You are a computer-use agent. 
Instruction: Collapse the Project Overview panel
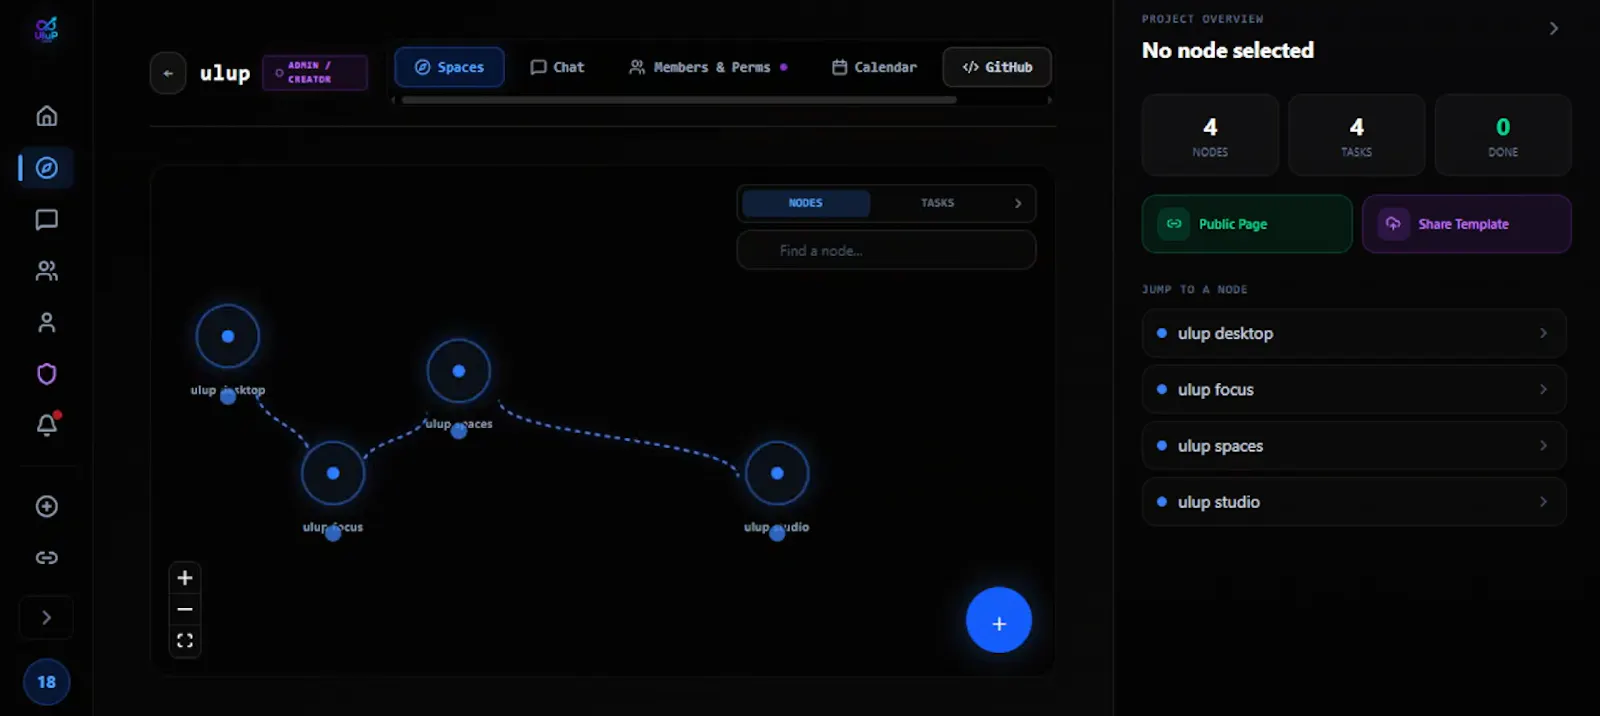coord(1553,28)
